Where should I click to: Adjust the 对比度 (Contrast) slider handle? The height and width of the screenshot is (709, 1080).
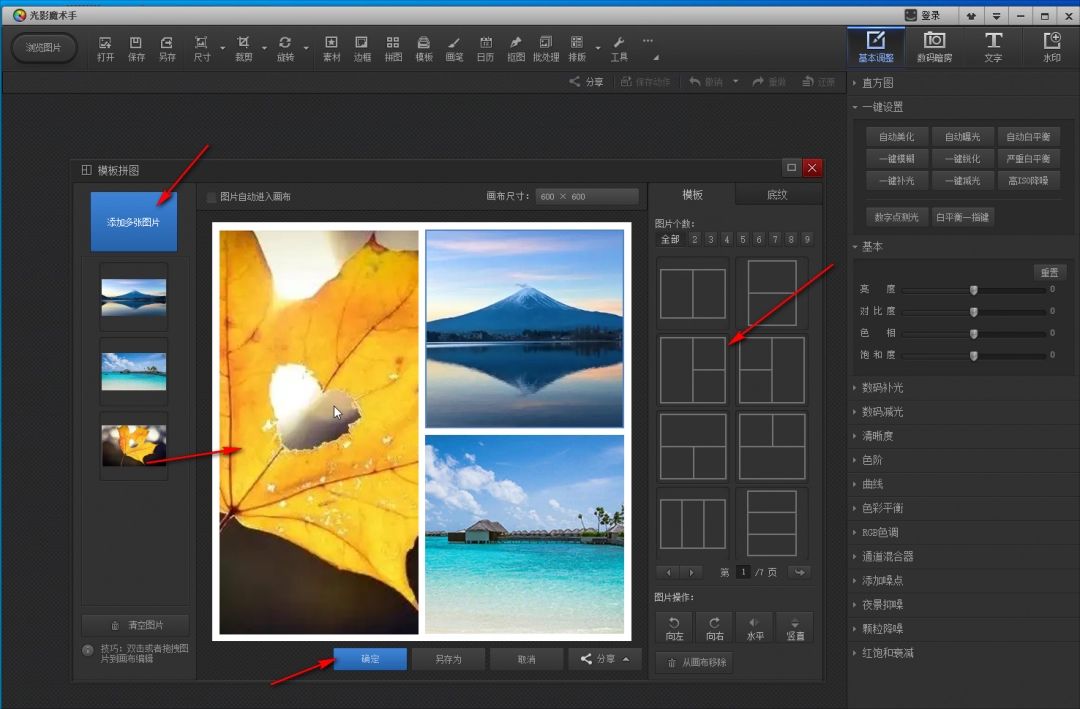pyautogui.click(x=973, y=311)
